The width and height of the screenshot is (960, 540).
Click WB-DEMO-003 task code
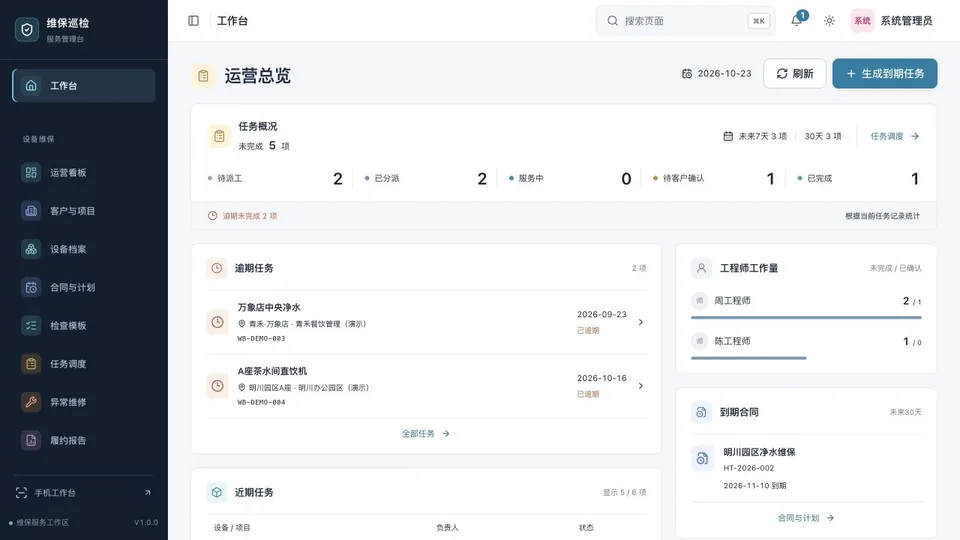point(261,339)
